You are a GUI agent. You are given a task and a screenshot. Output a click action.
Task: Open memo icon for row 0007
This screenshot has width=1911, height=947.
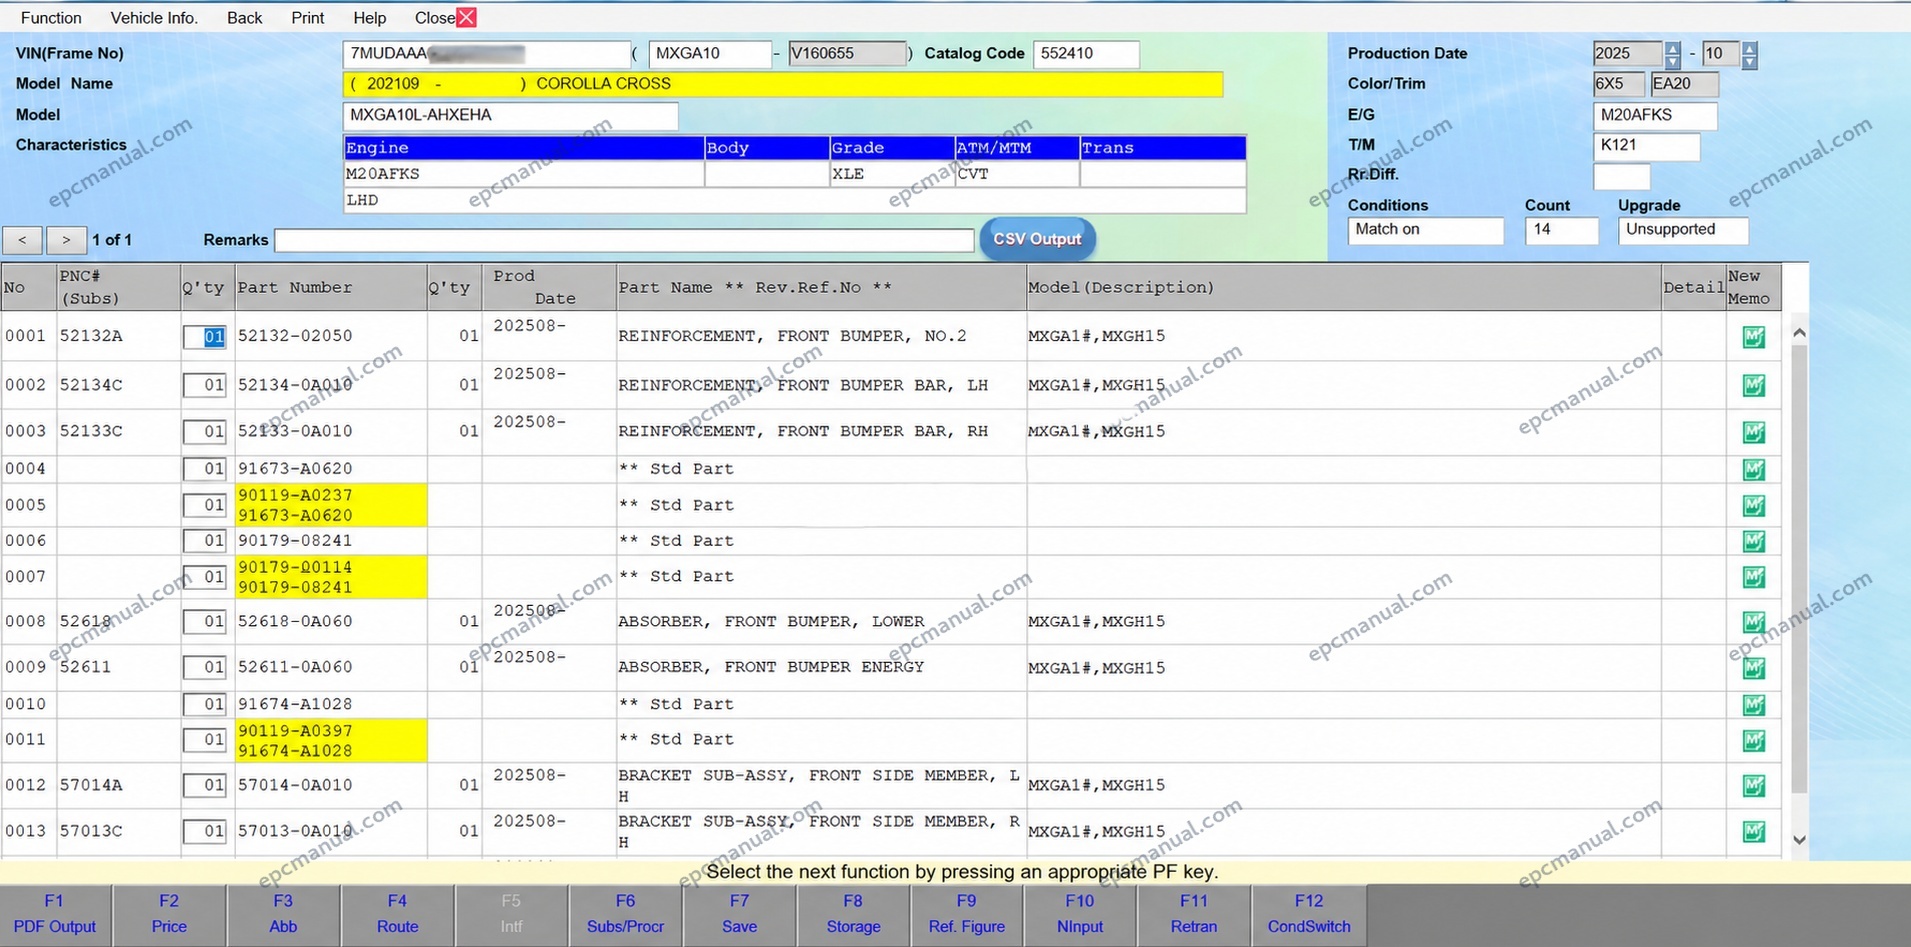(1753, 577)
